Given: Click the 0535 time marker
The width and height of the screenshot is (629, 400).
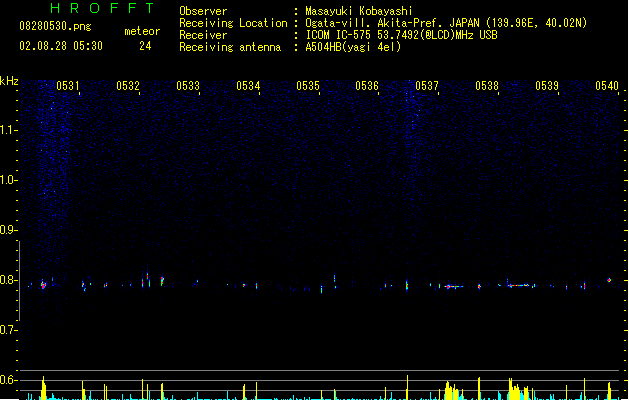Looking at the screenshot, I should click(308, 86).
